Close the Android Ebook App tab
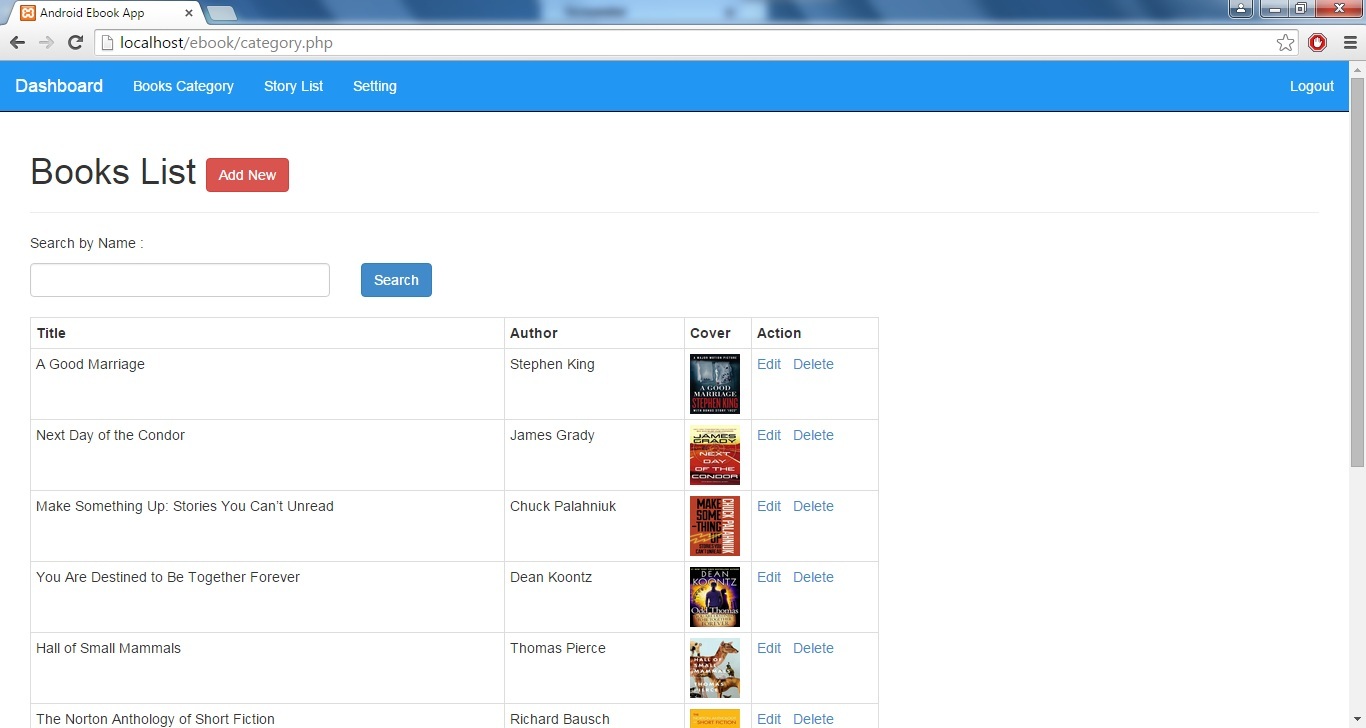 tap(189, 13)
